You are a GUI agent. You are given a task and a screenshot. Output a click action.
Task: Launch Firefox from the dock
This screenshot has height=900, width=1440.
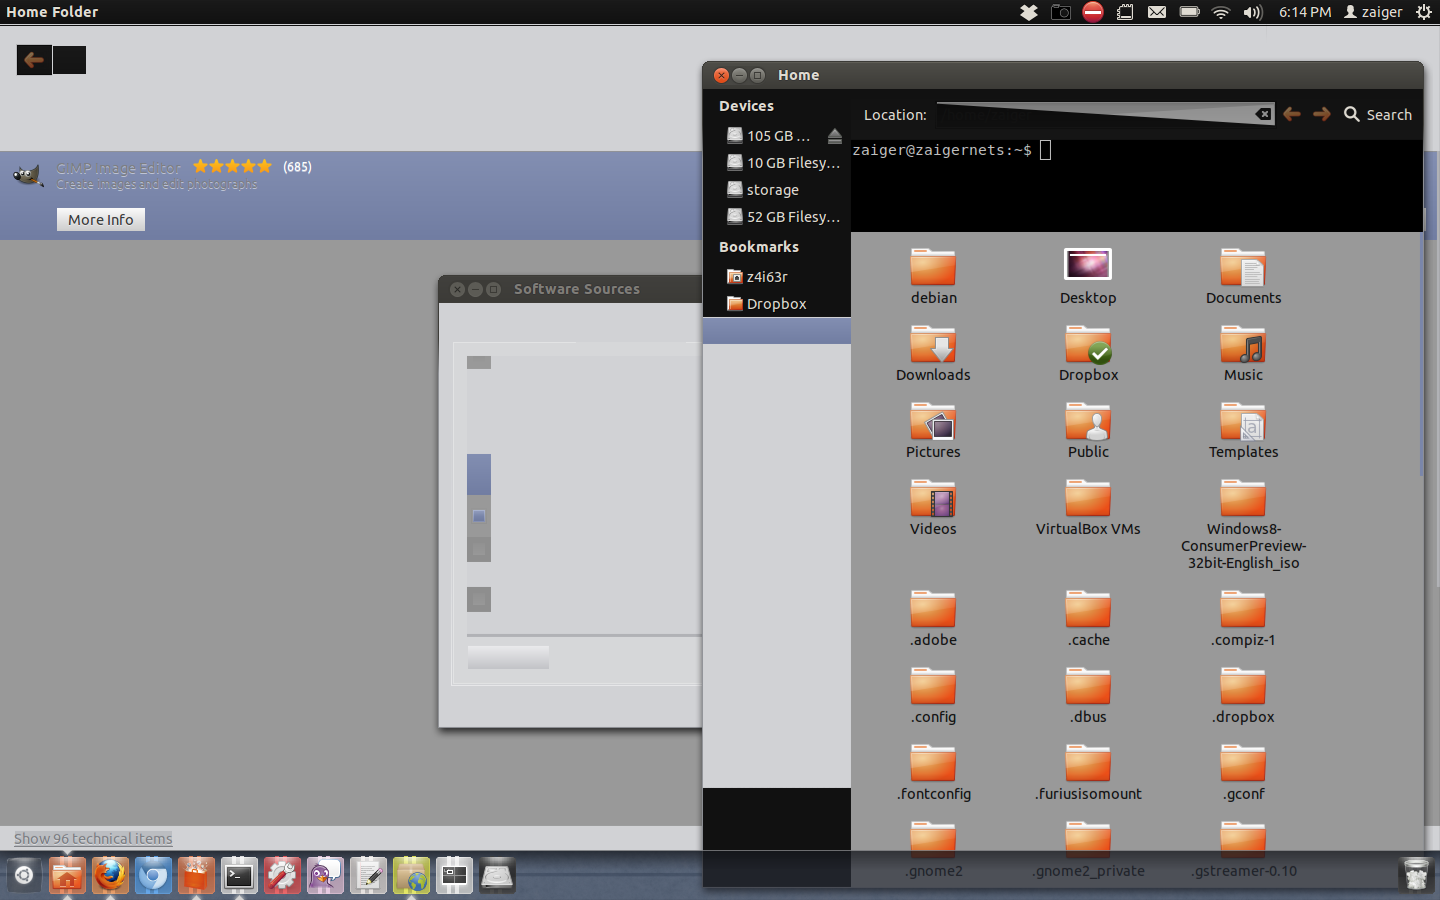(110, 875)
